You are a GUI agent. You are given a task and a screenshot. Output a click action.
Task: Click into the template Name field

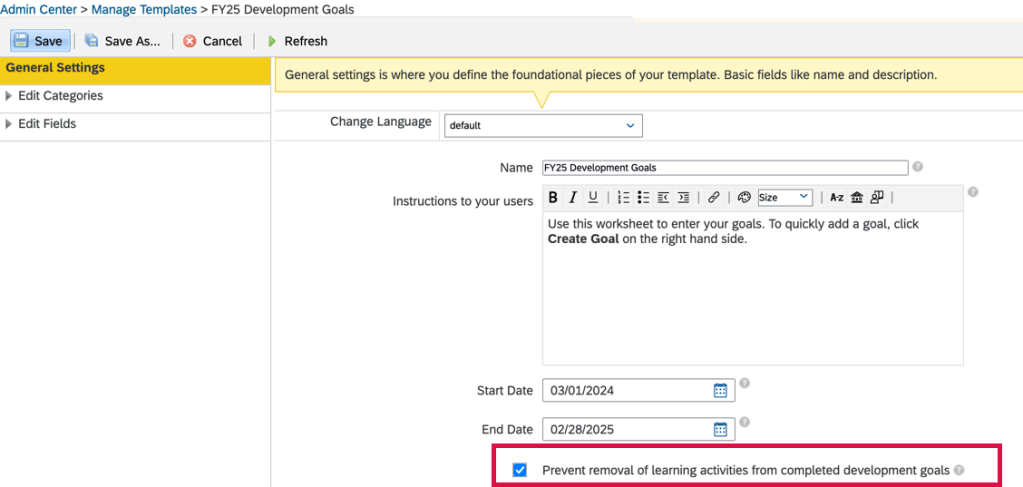(x=724, y=168)
